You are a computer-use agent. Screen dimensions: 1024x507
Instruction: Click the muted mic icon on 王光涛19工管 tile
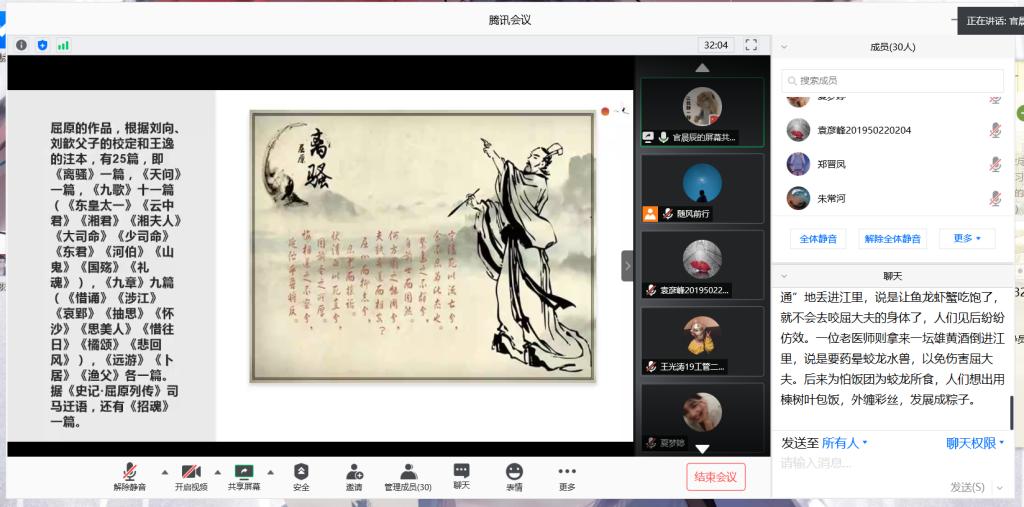click(x=650, y=367)
